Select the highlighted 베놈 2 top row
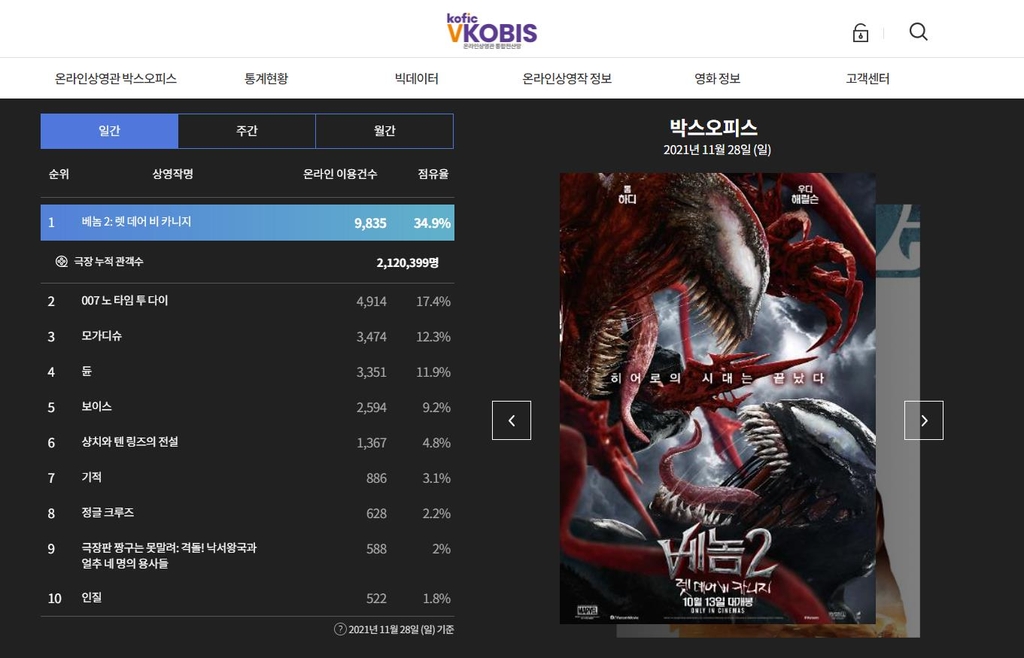Image resolution: width=1024 pixels, height=658 pixels. click(248, 223)
